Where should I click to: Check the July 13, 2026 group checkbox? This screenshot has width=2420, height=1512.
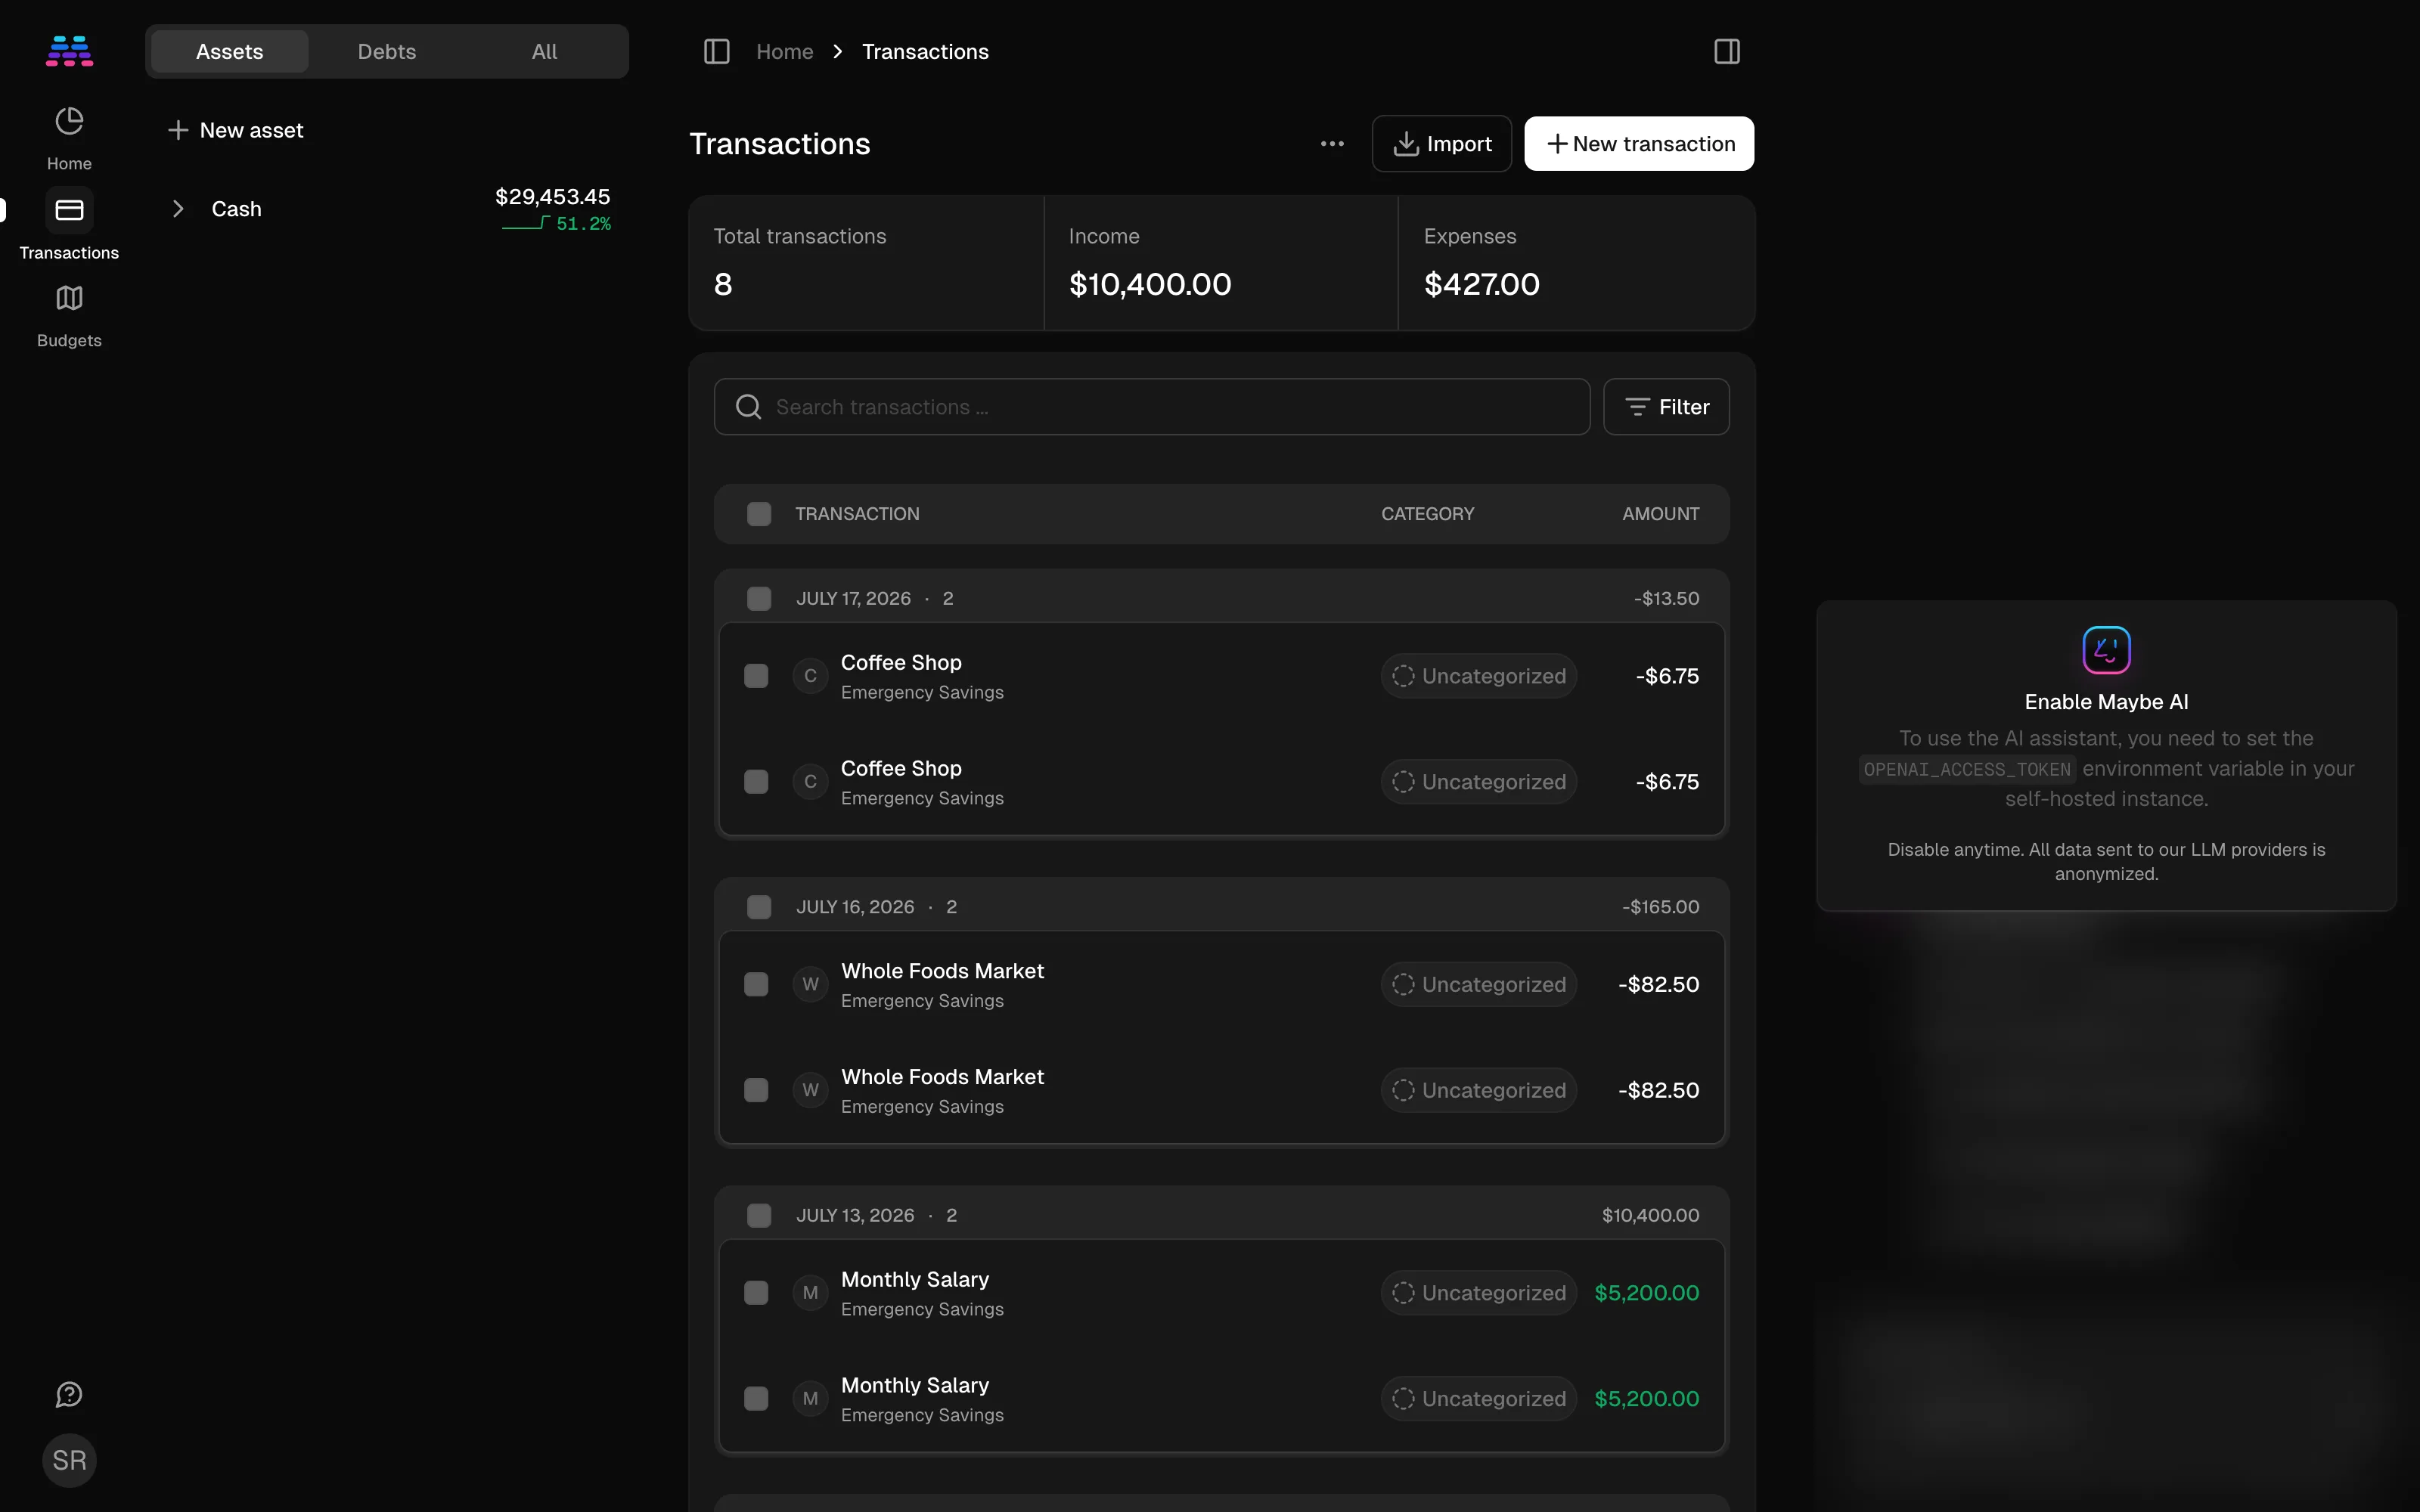coord(759,1215)
